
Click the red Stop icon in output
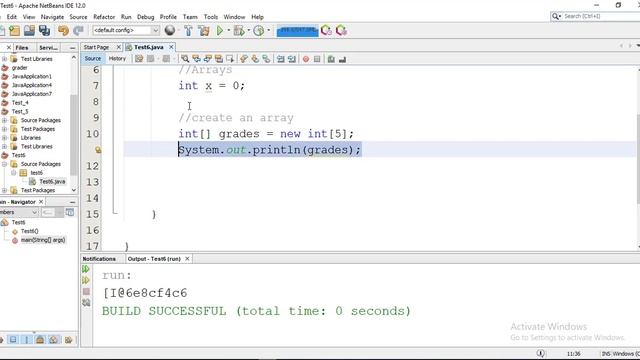pos(86,291)
